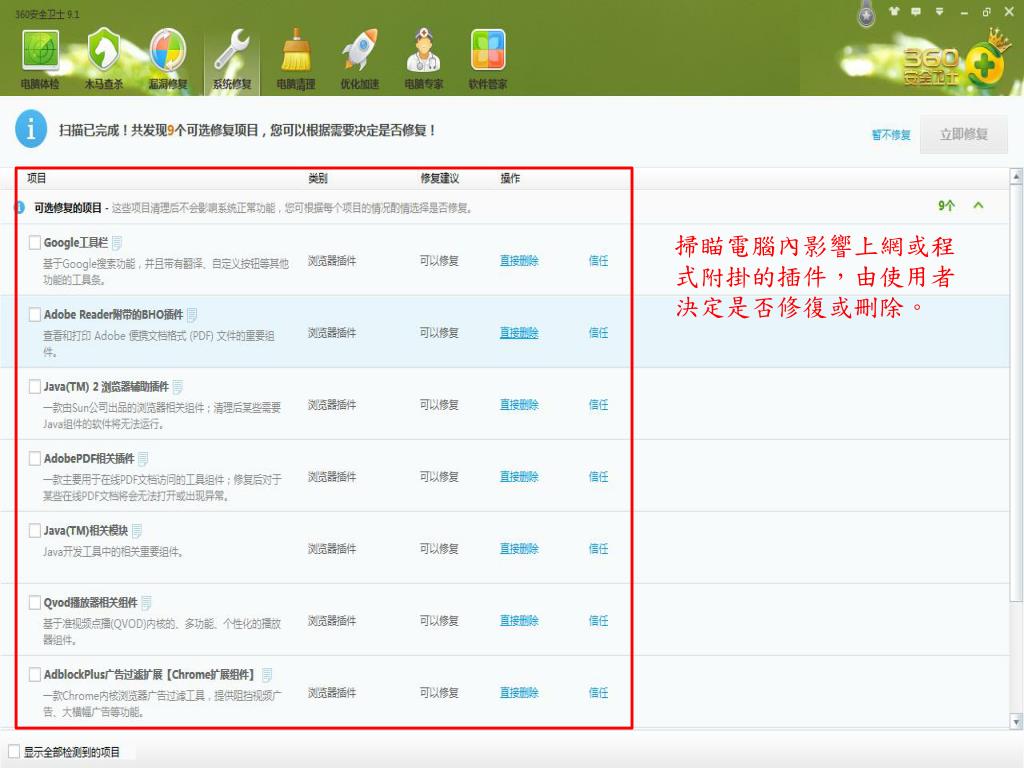The height and width of the screenshot is (768, 1024).
Task: Collapse the 可选修复的项目 group with the green chevron
Action: (x=978, y=205)
